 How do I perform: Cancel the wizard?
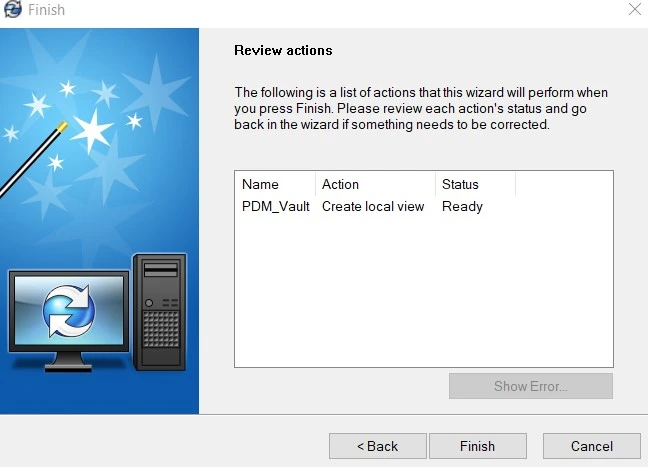click(x=592, y=446)
